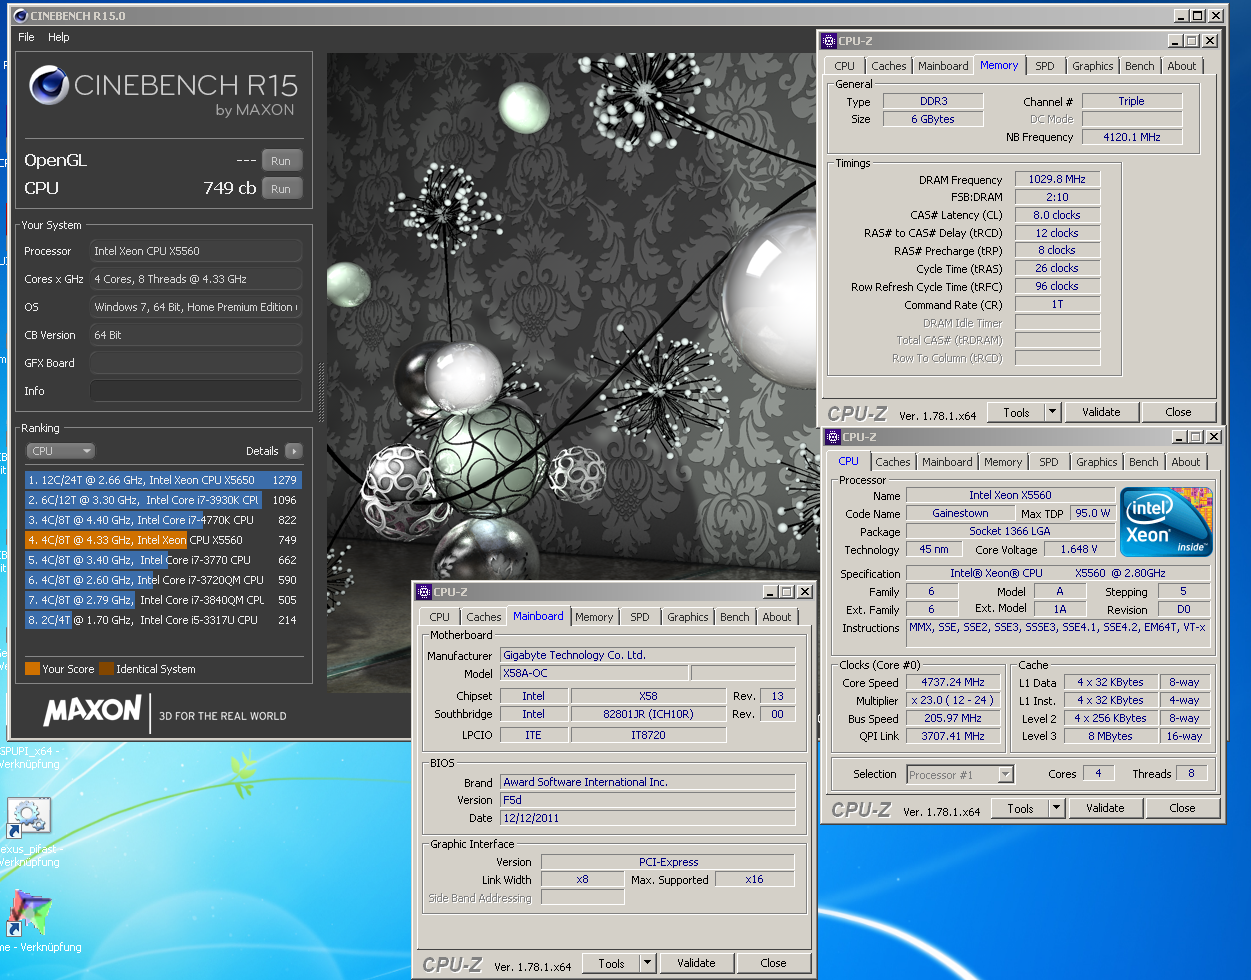Select ranking row 5 Core i7-3770
Image resolution: width=1251 pixels, height=980 pixels.
tap(162, 560)
